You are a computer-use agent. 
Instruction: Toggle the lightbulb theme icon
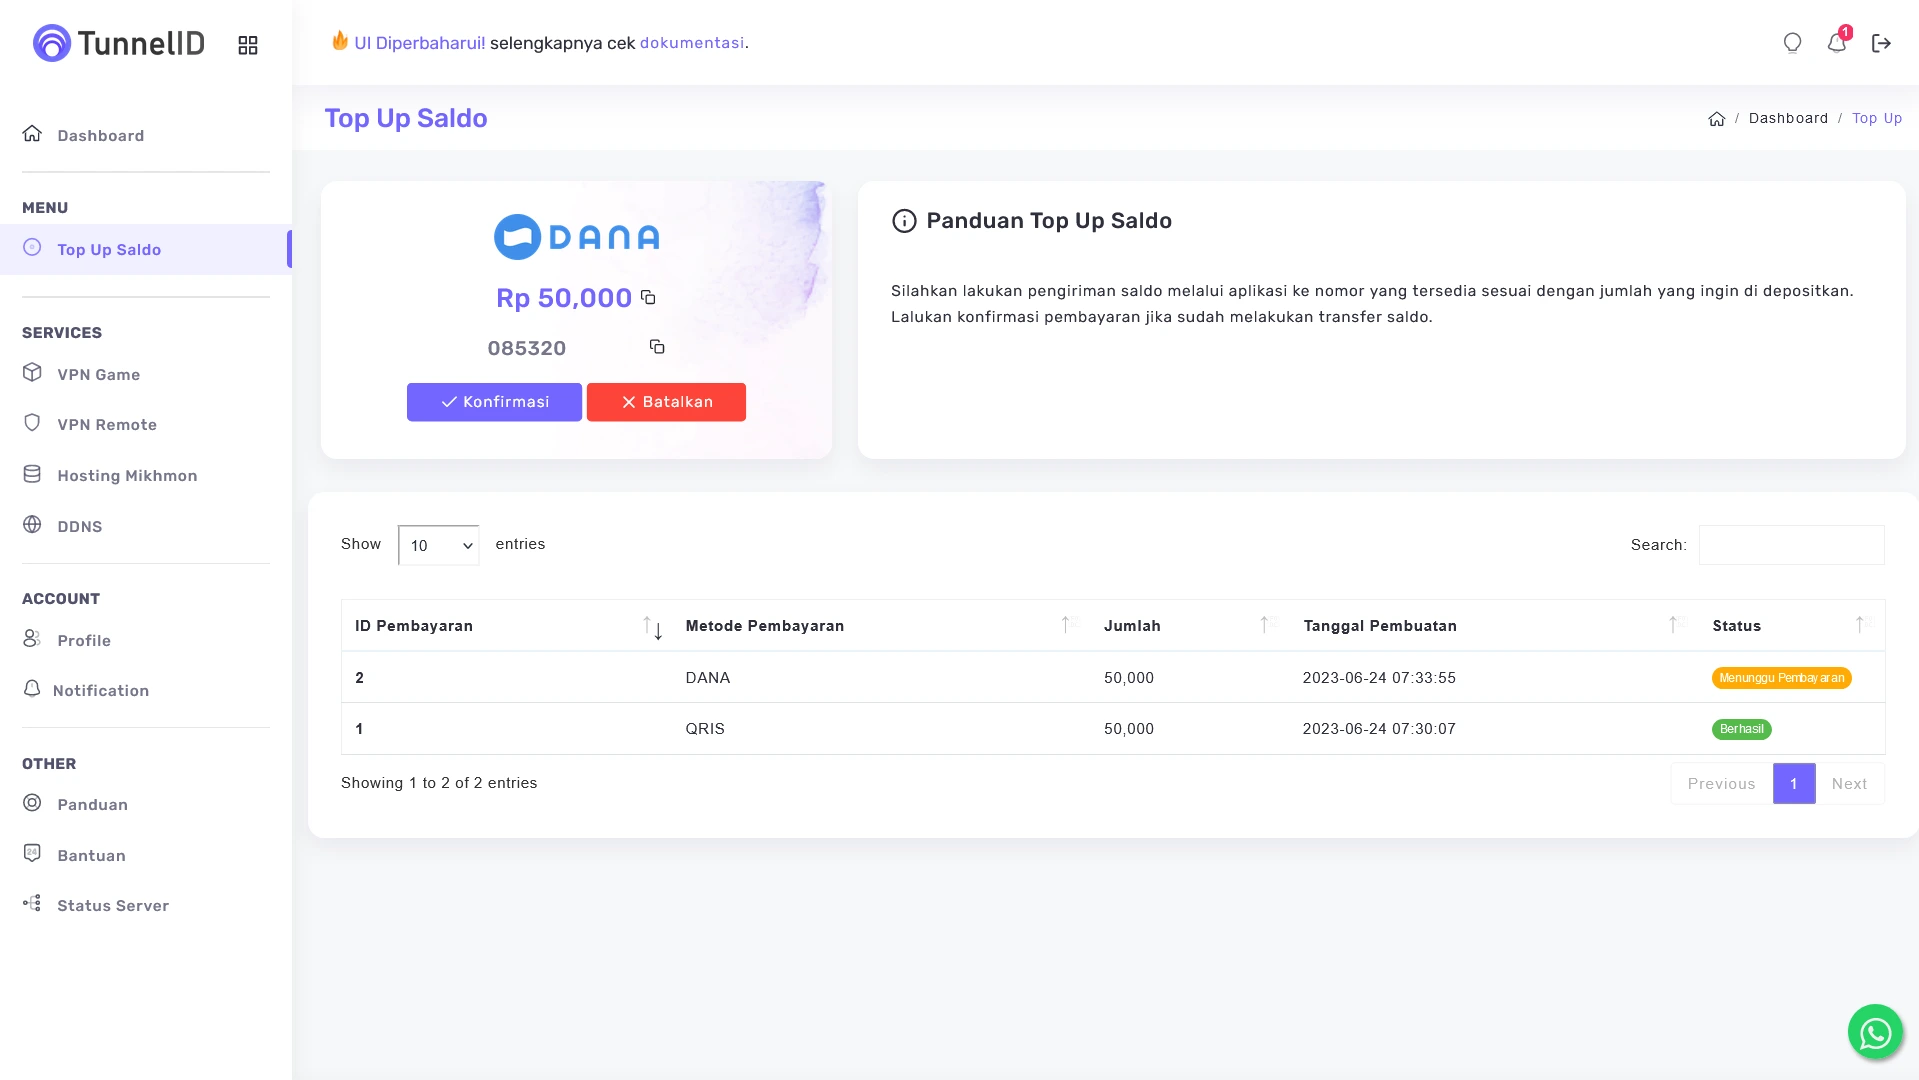tap(1792, 43)
